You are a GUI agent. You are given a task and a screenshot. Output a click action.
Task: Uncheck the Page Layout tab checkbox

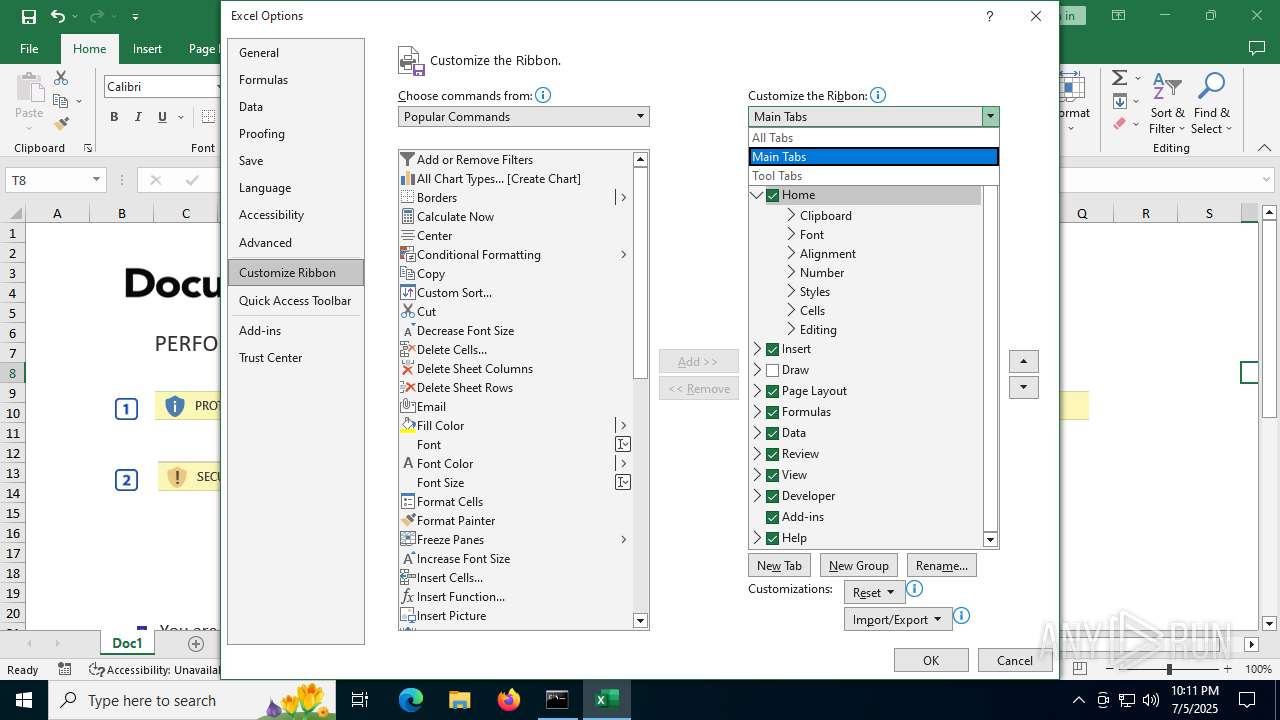click(x=772, y=391)
